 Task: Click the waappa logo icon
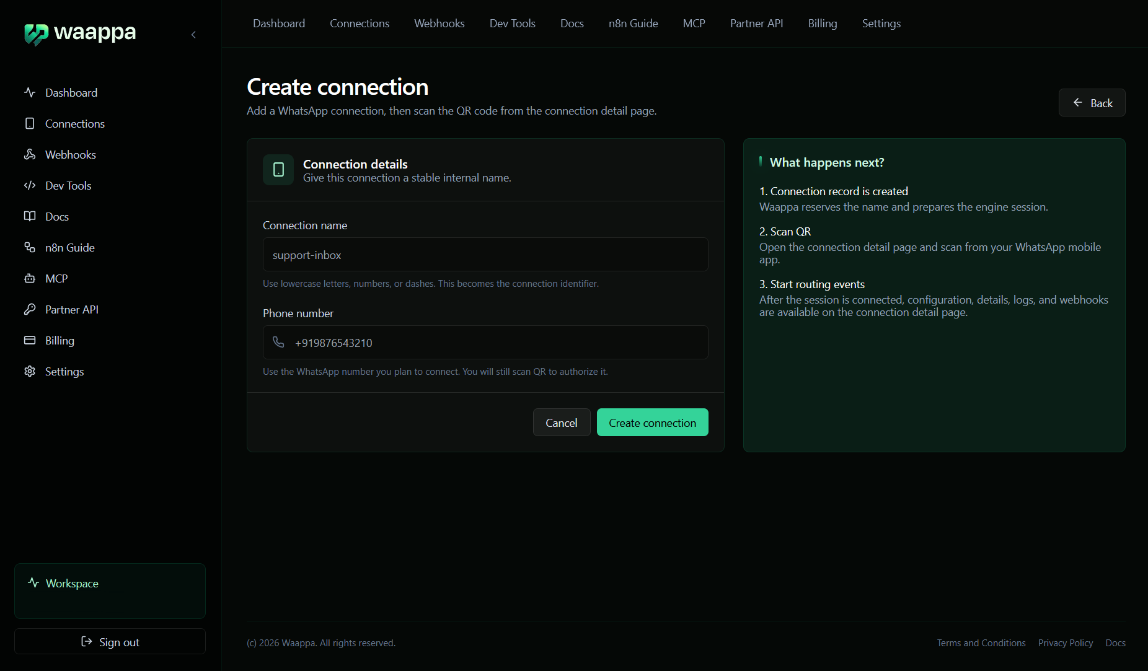click(x=36, y=34)
